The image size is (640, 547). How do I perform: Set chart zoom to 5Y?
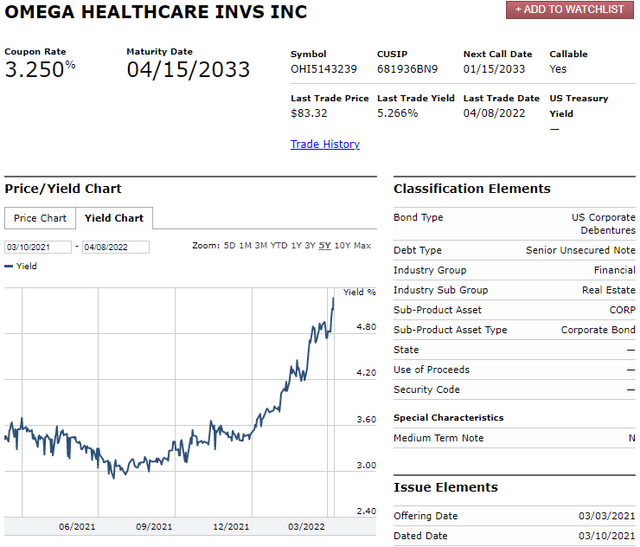pyautogui.click(x=324, y=246)
